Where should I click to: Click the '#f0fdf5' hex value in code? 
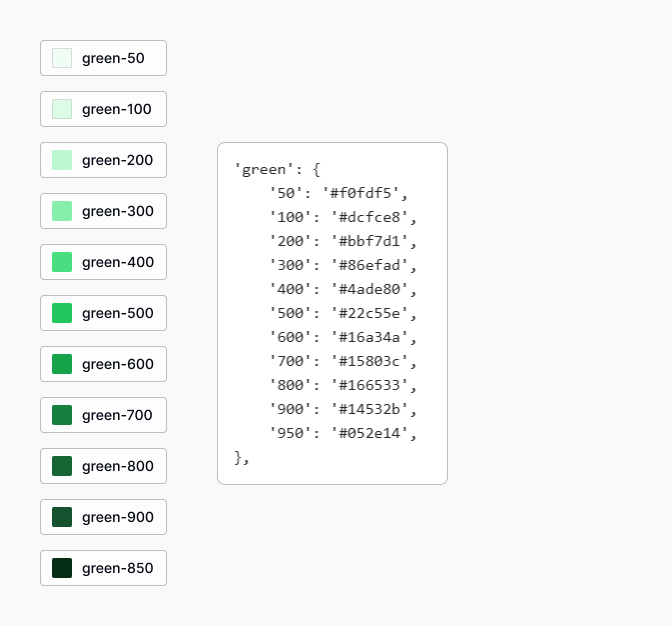click(364, 193)
